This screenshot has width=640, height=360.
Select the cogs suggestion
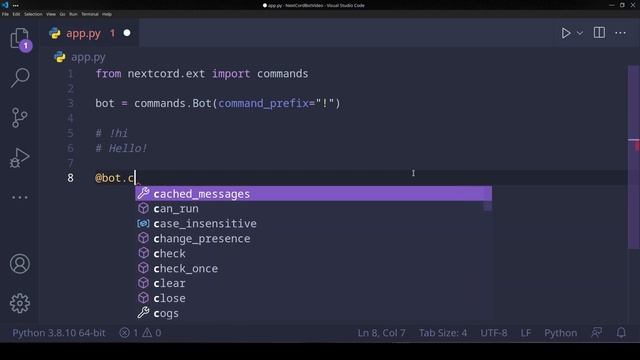click(x=313, y=313)
